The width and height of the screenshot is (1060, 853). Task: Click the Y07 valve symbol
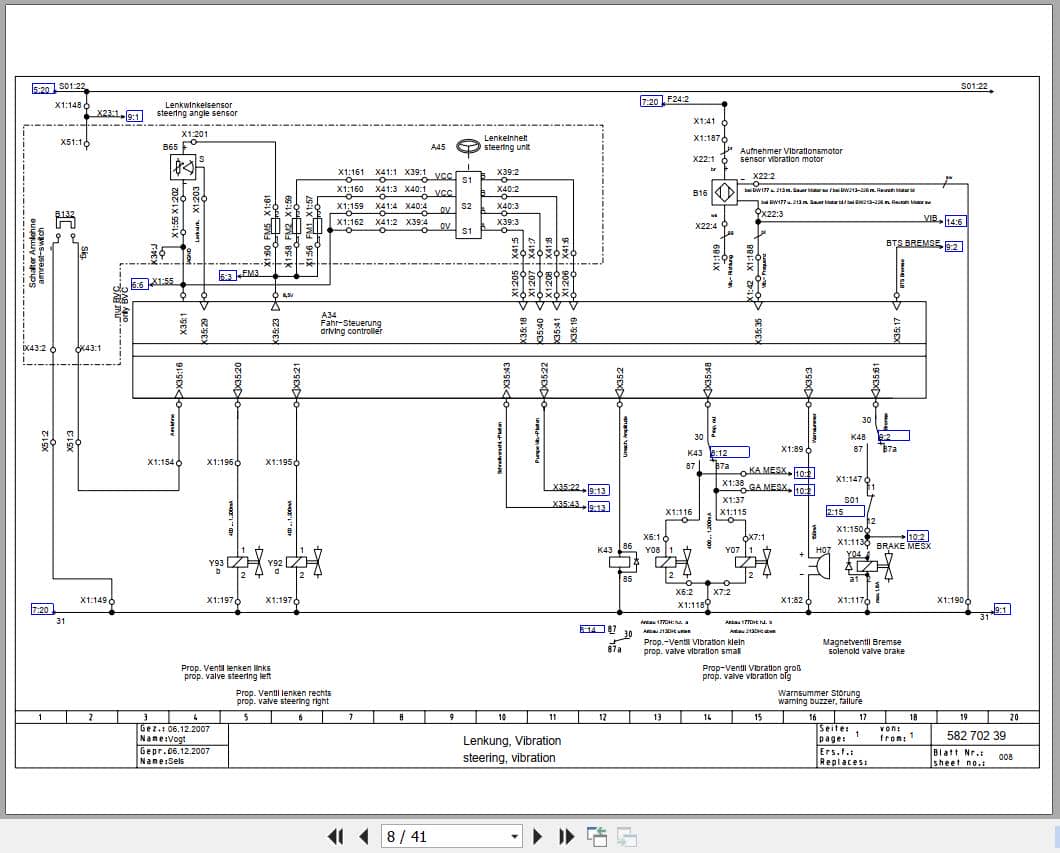coord(755,562)
